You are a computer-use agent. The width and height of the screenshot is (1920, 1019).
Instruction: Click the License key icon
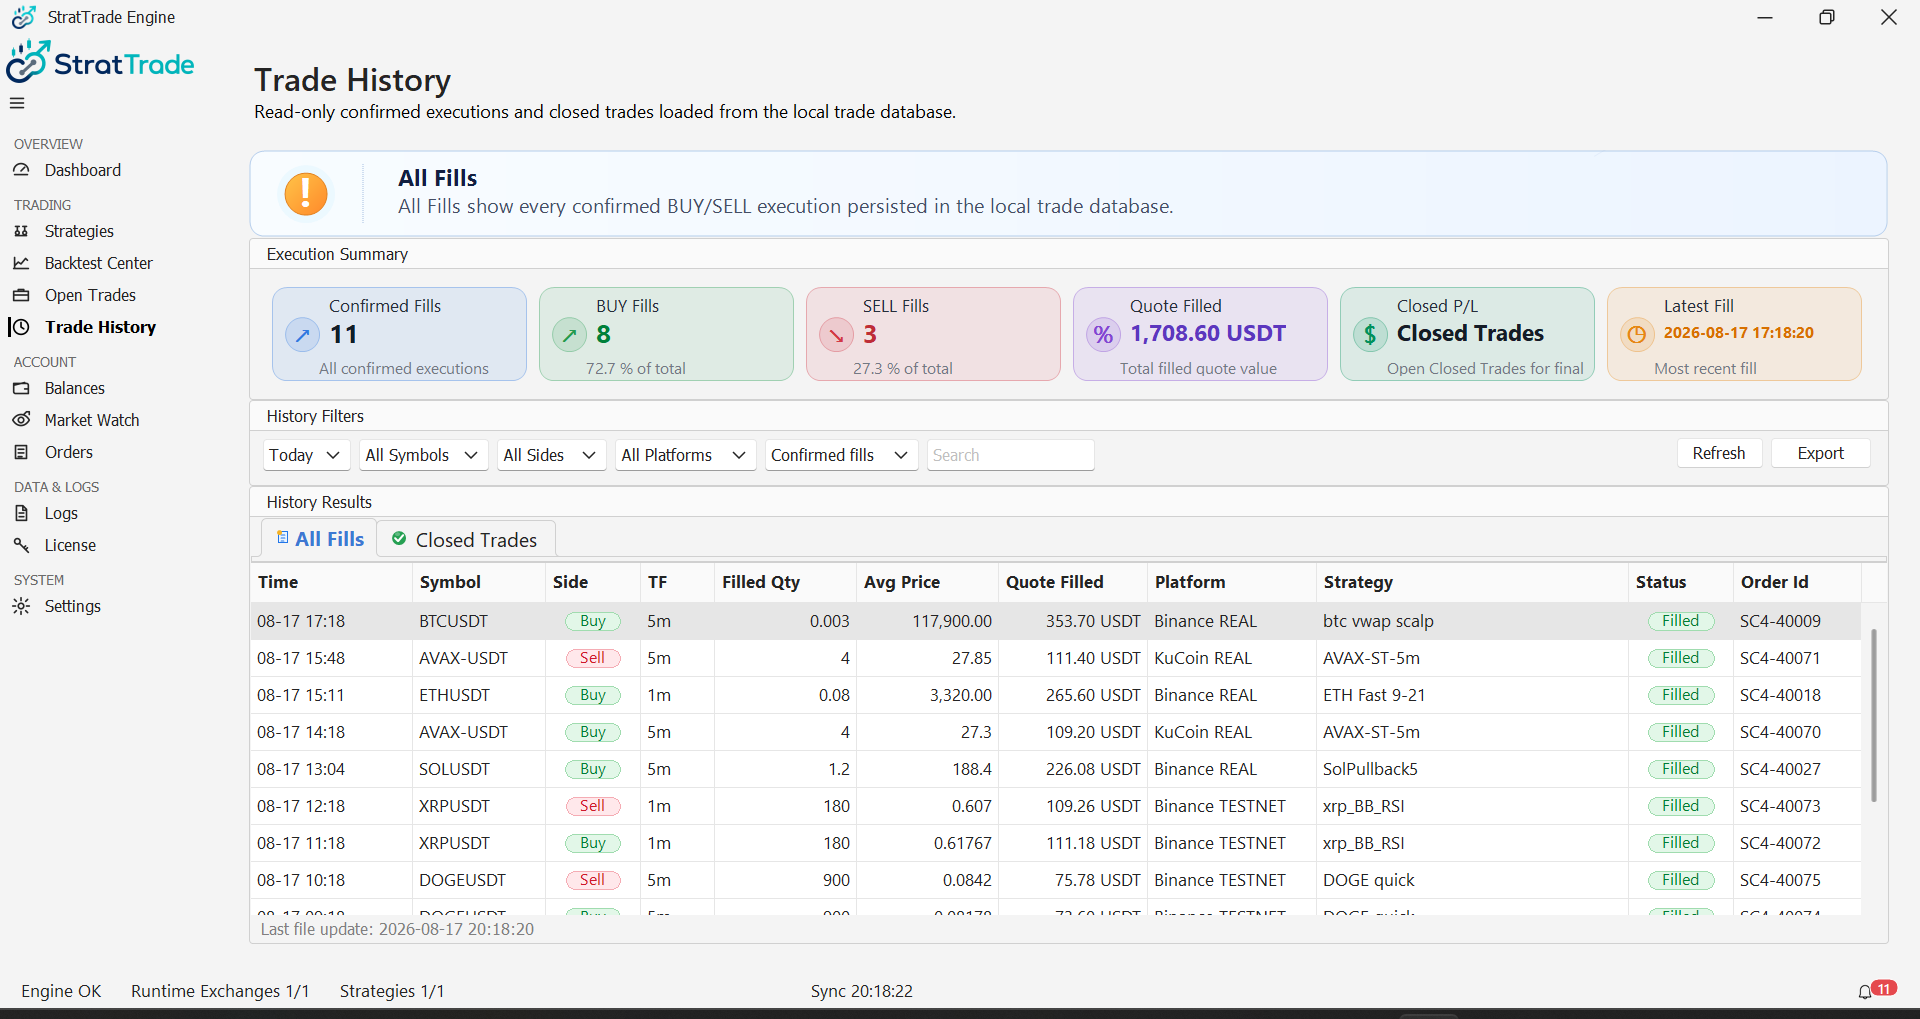tap(21, 545)
